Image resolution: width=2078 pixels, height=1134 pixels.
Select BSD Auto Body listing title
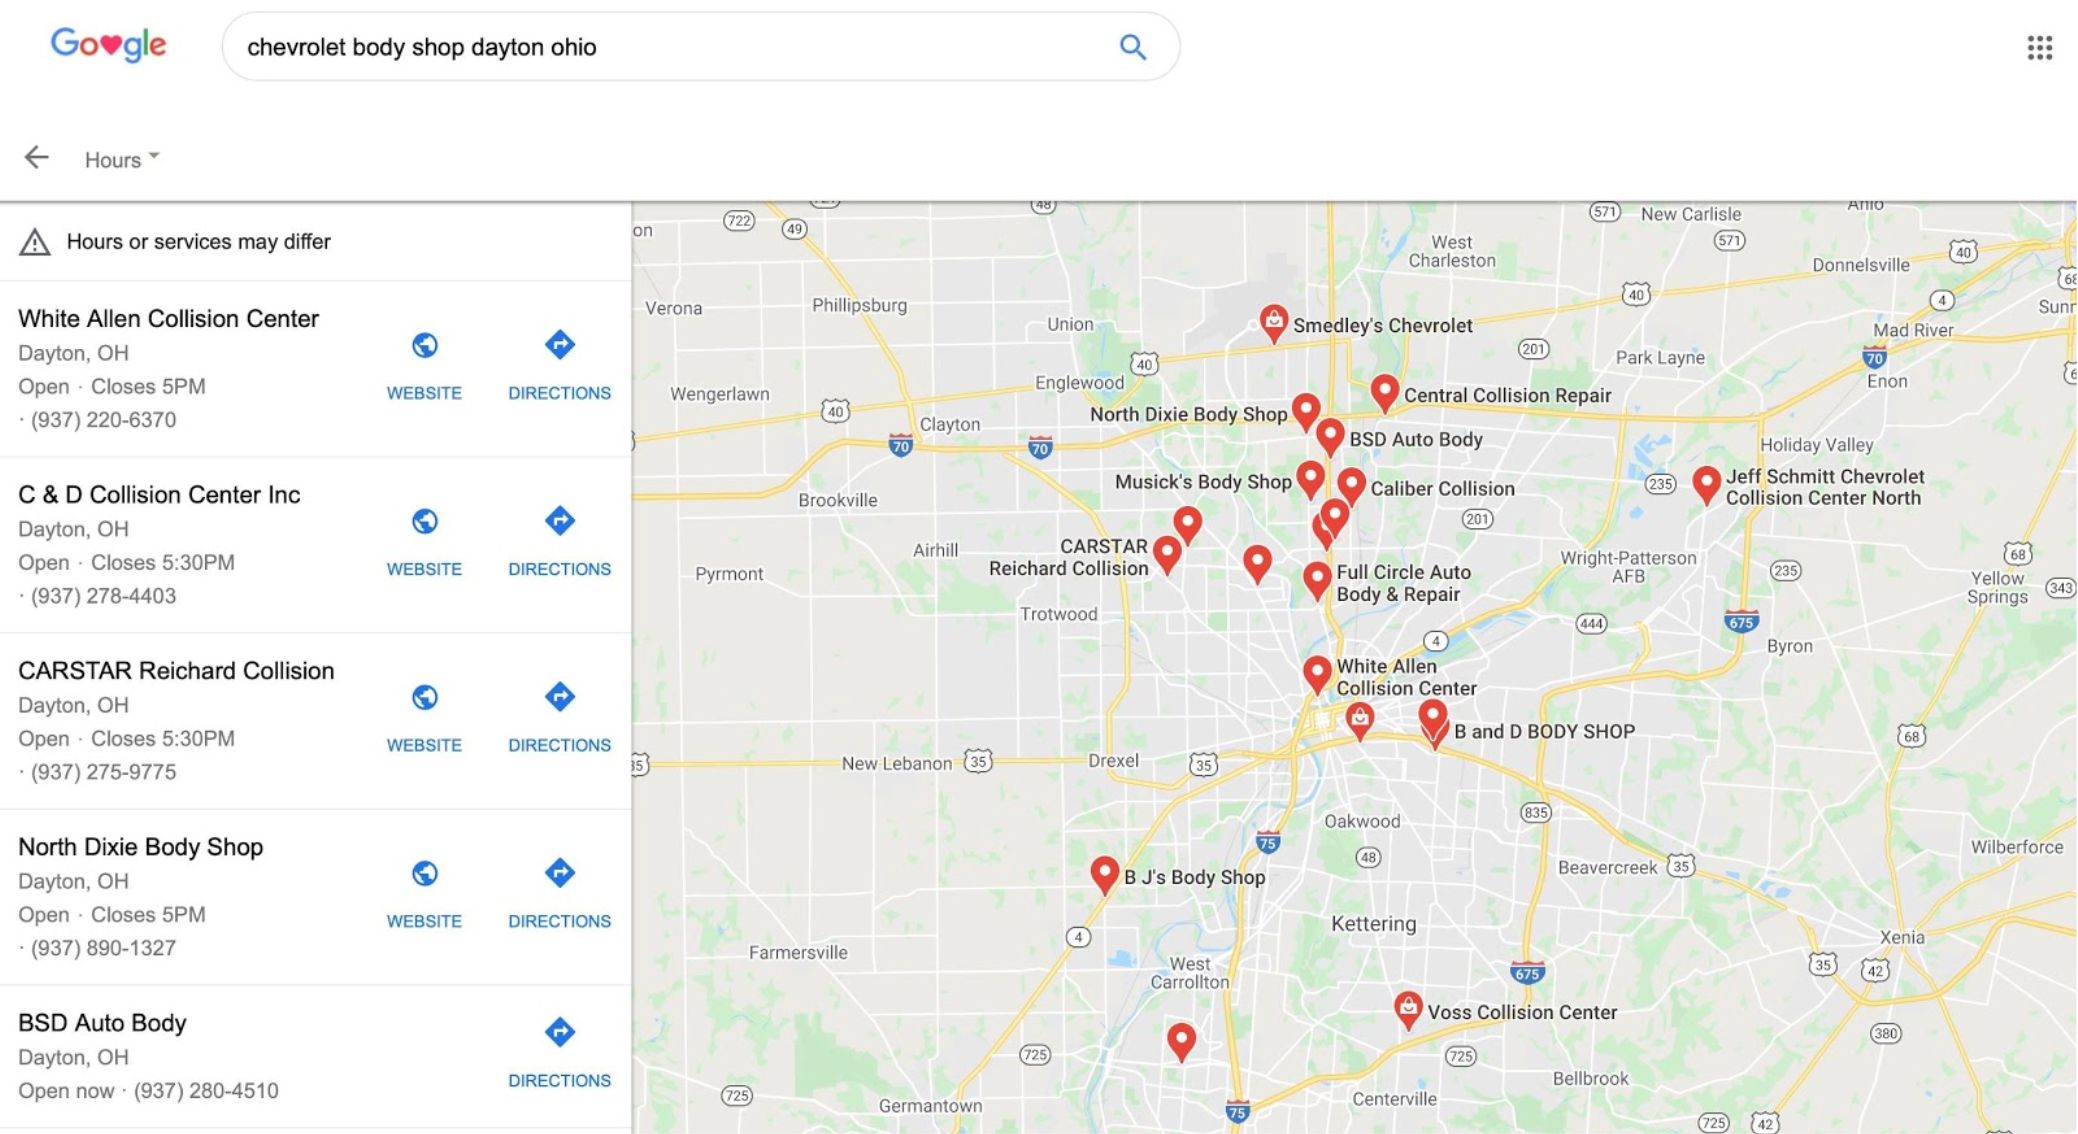pyautogui.click(x=102, y=1023)
